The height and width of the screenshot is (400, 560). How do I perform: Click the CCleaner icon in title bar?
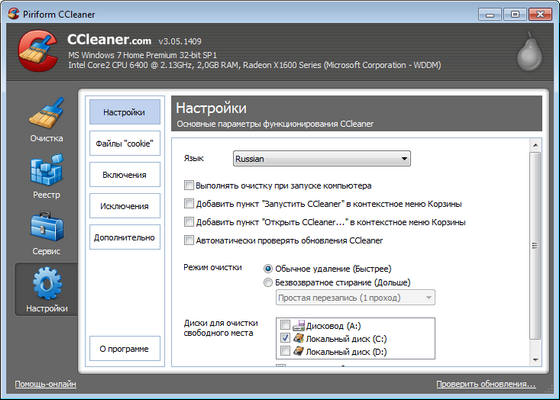coord(14,14)
